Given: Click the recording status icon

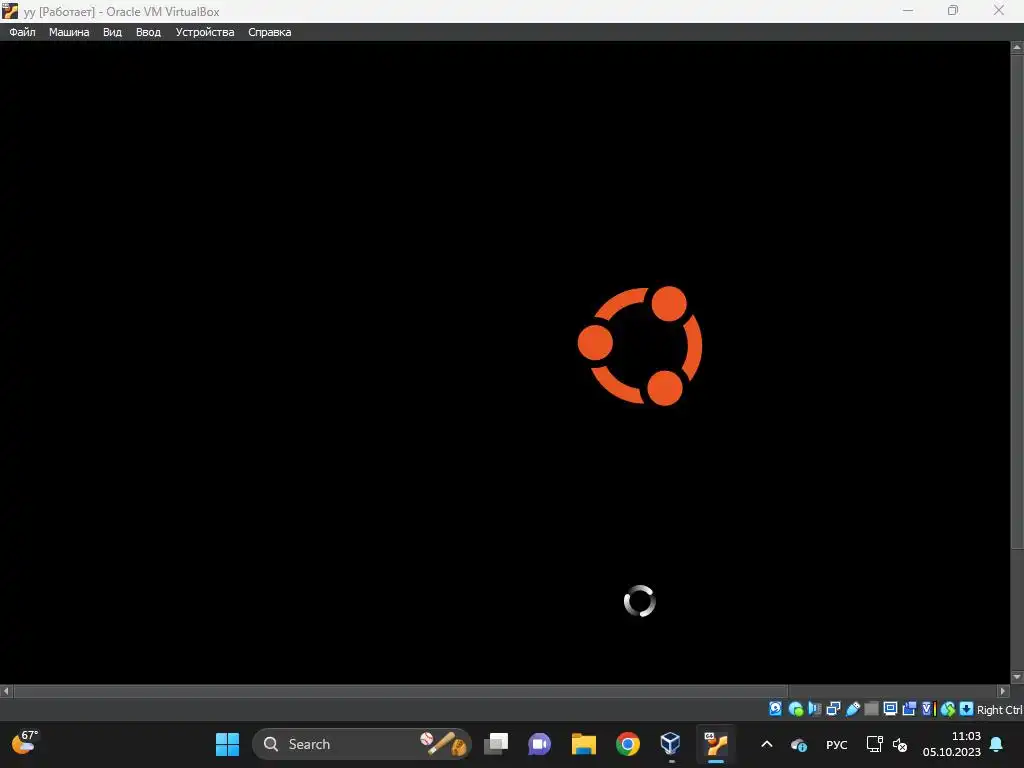Looking at the screenshot, I should click(x=909, y=709).
